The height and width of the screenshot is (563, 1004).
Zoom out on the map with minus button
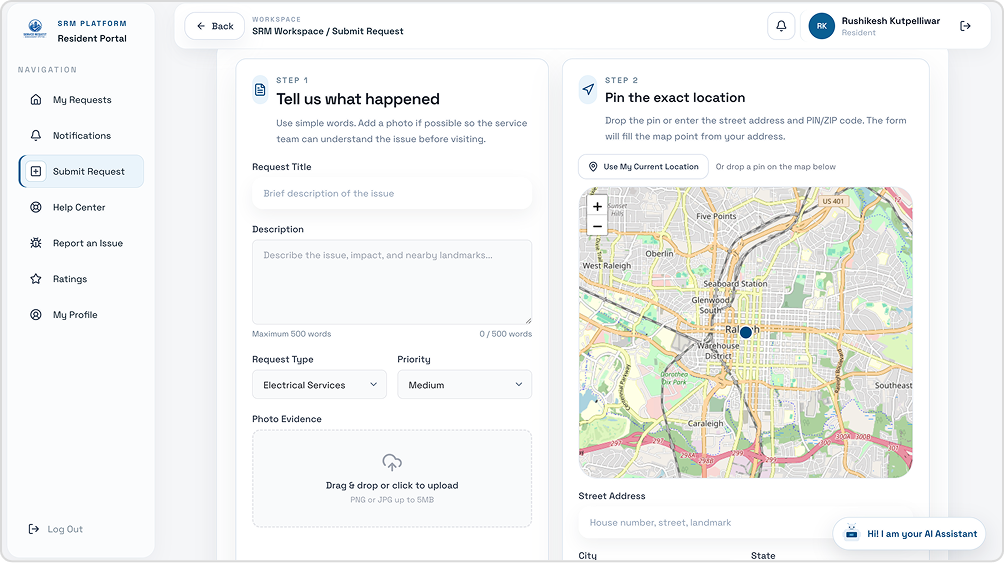597,226
